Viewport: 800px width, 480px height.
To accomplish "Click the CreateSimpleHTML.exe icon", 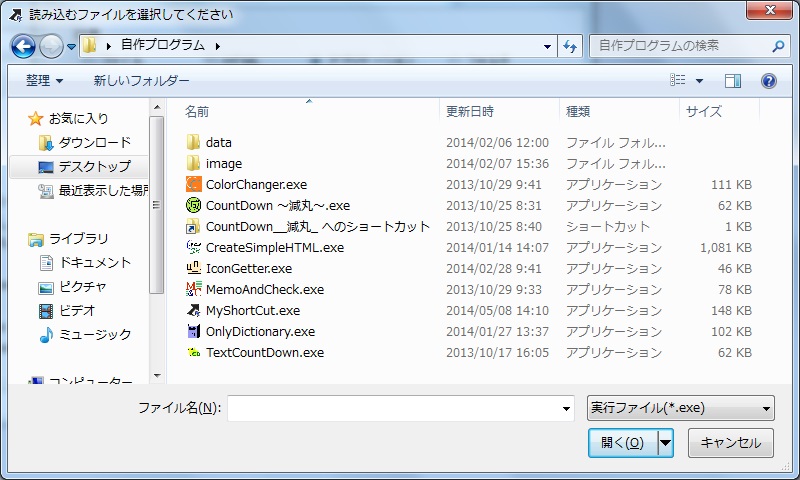I will [x=193, y=247].
